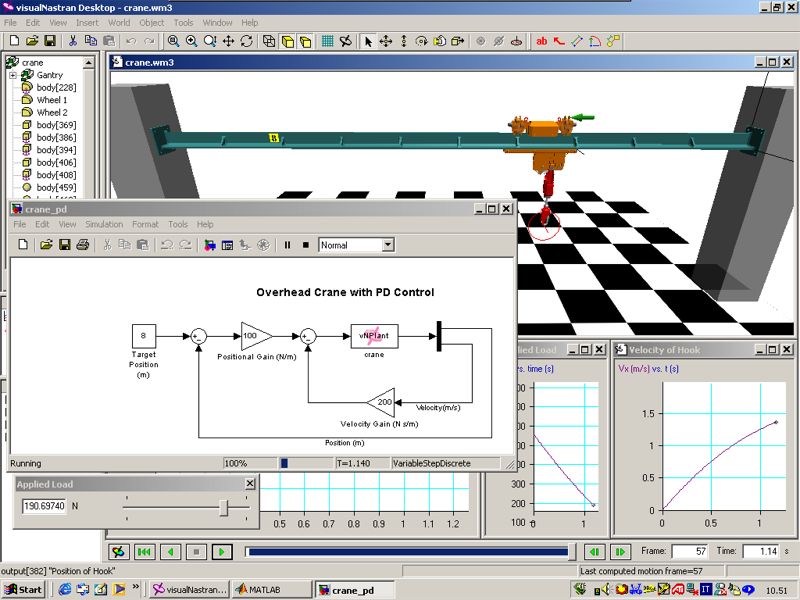Click New model icon in crane_pd toolbar

[x=23, y=245]
